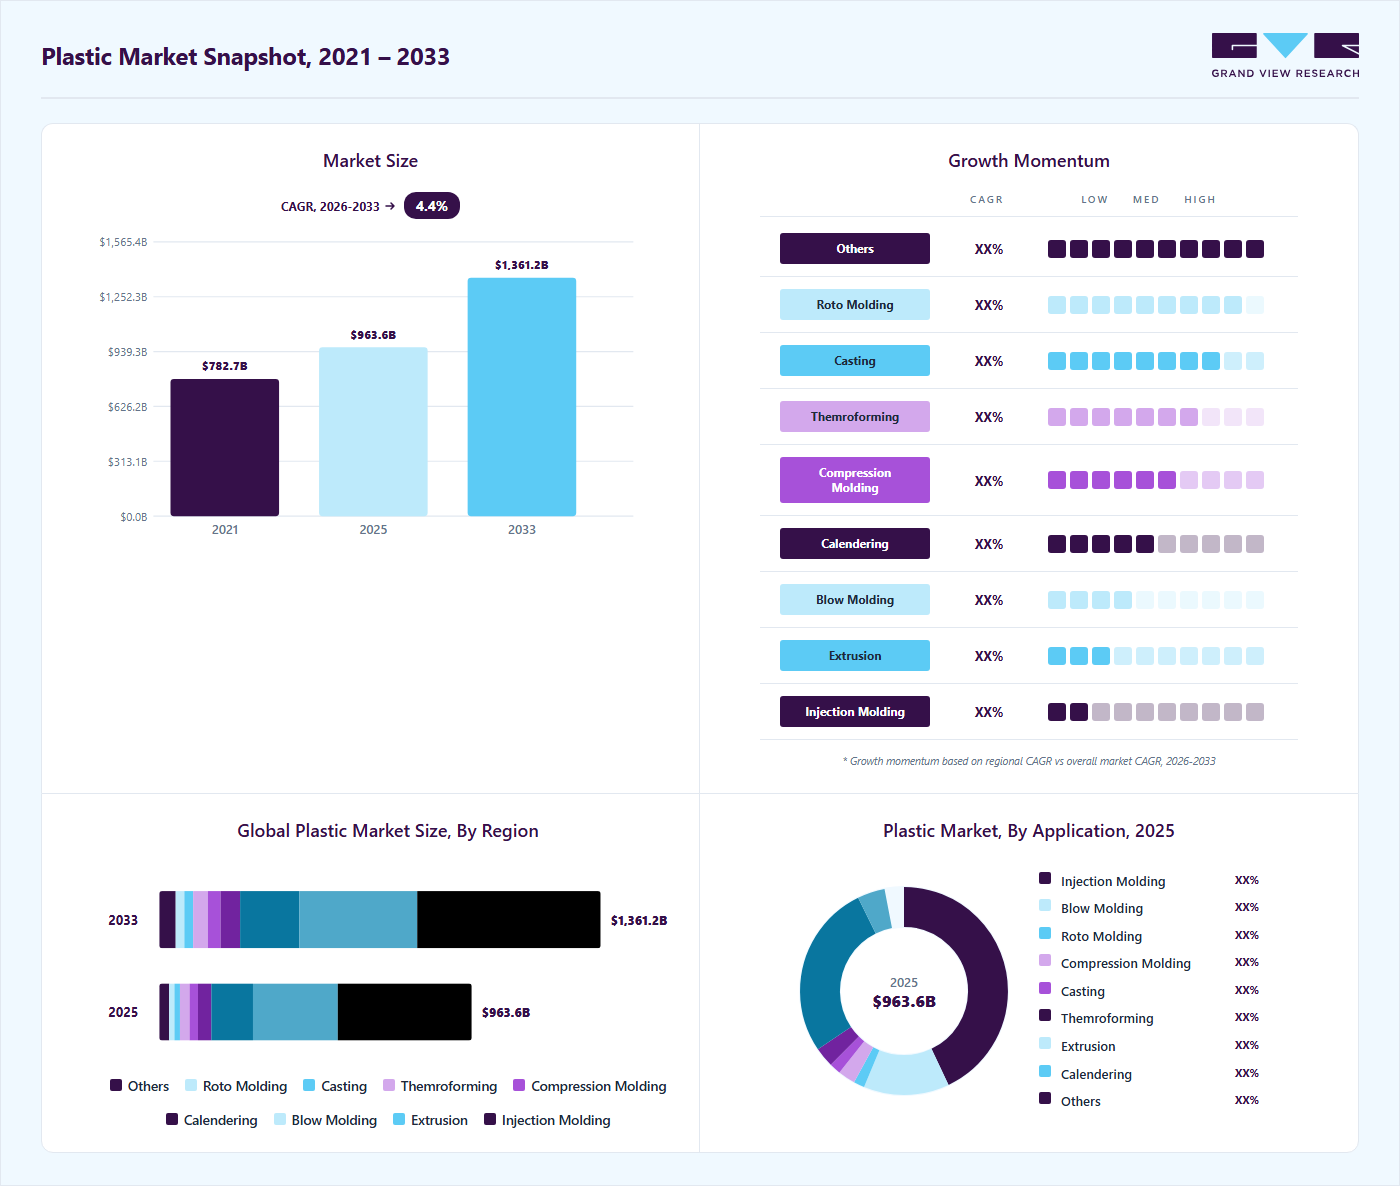The width and height of the screenshot is (1400, 1187).
Task: Click Blow Molding in the application legend
Action: coord(1102,908)
